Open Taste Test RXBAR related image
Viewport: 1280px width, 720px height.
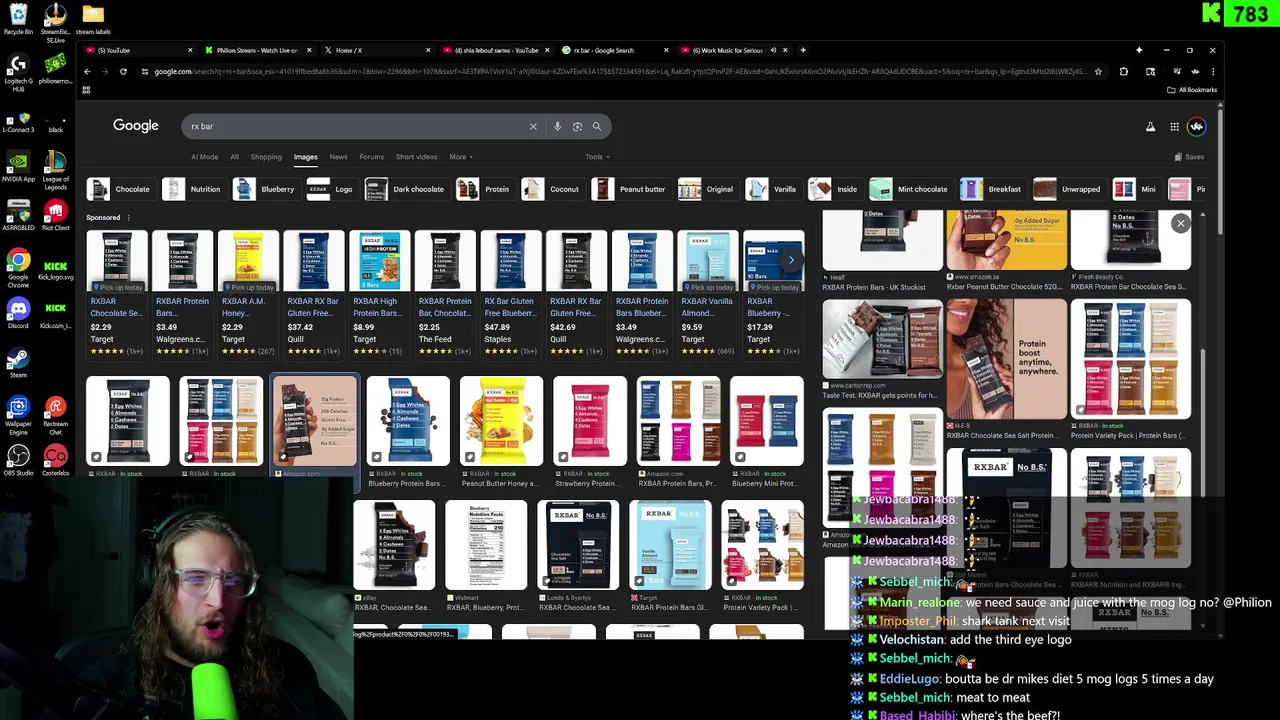tap(881, 348)
